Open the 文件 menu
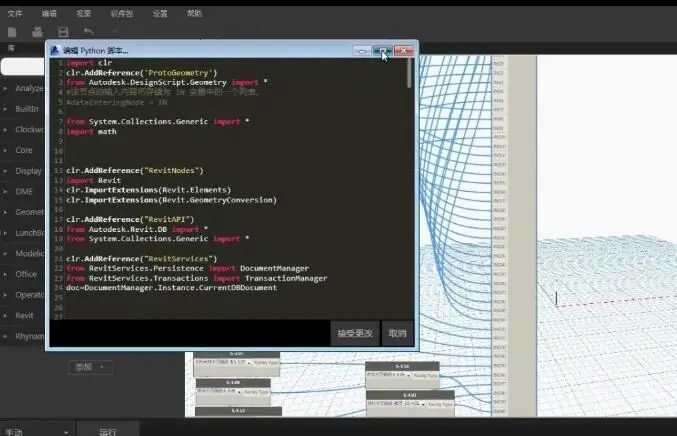 point(15,14)
